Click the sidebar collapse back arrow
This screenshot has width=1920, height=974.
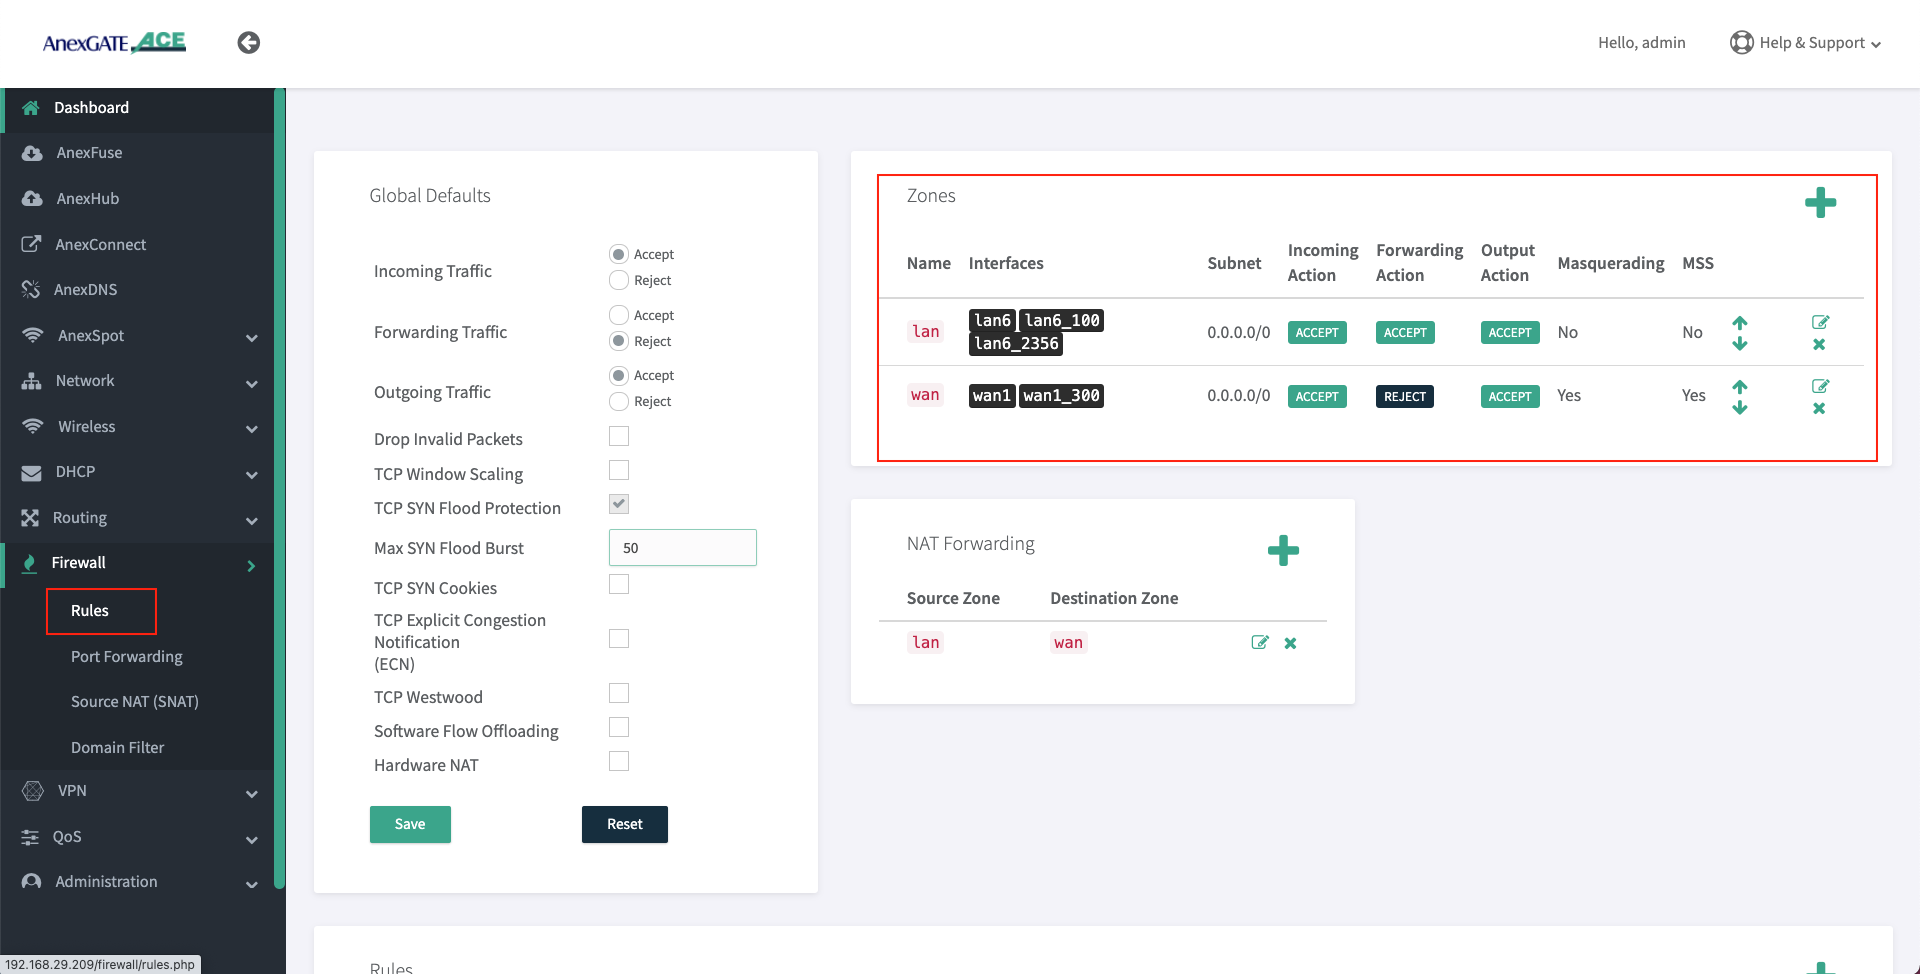pos(249,42)
